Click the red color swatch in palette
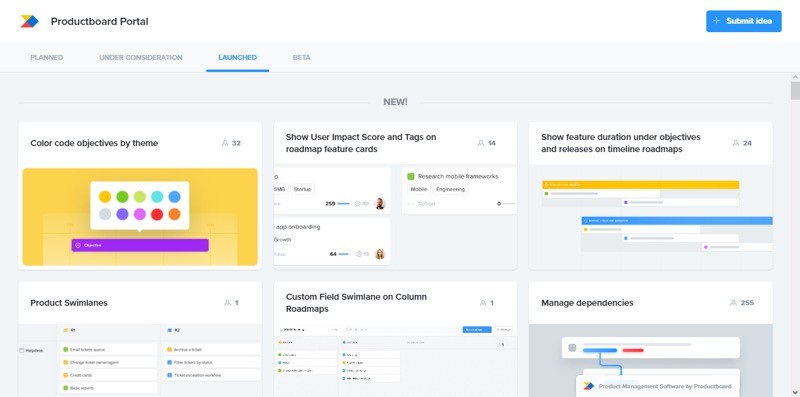800x397 pixels. click(157, 214)
